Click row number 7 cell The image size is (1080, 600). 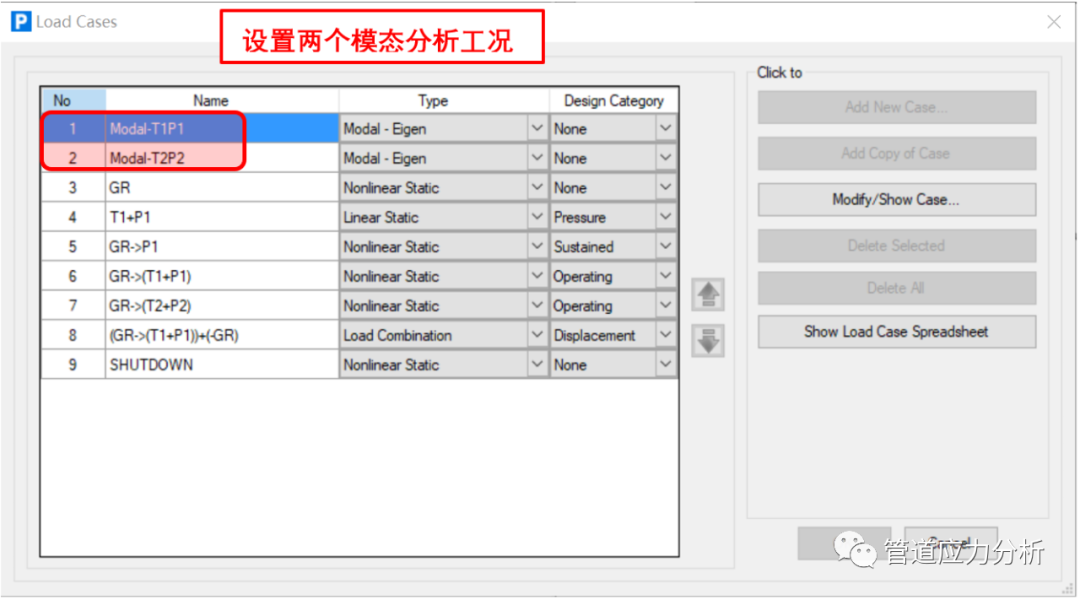click(73, 306)
